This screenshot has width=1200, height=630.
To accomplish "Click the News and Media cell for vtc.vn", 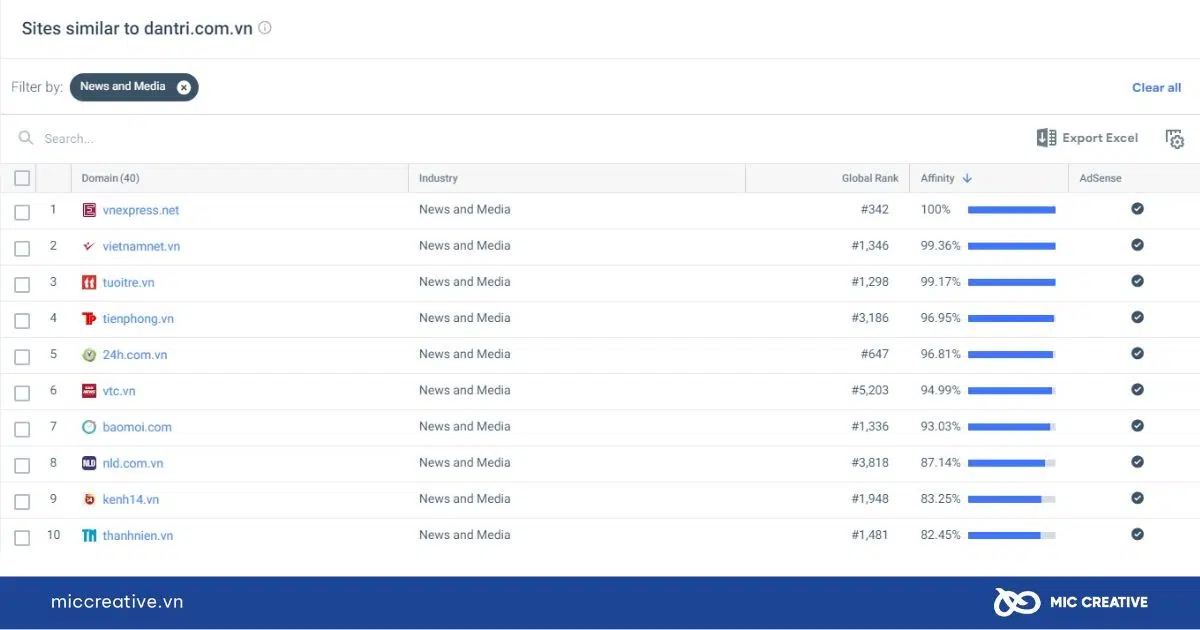I will point(465,390).
